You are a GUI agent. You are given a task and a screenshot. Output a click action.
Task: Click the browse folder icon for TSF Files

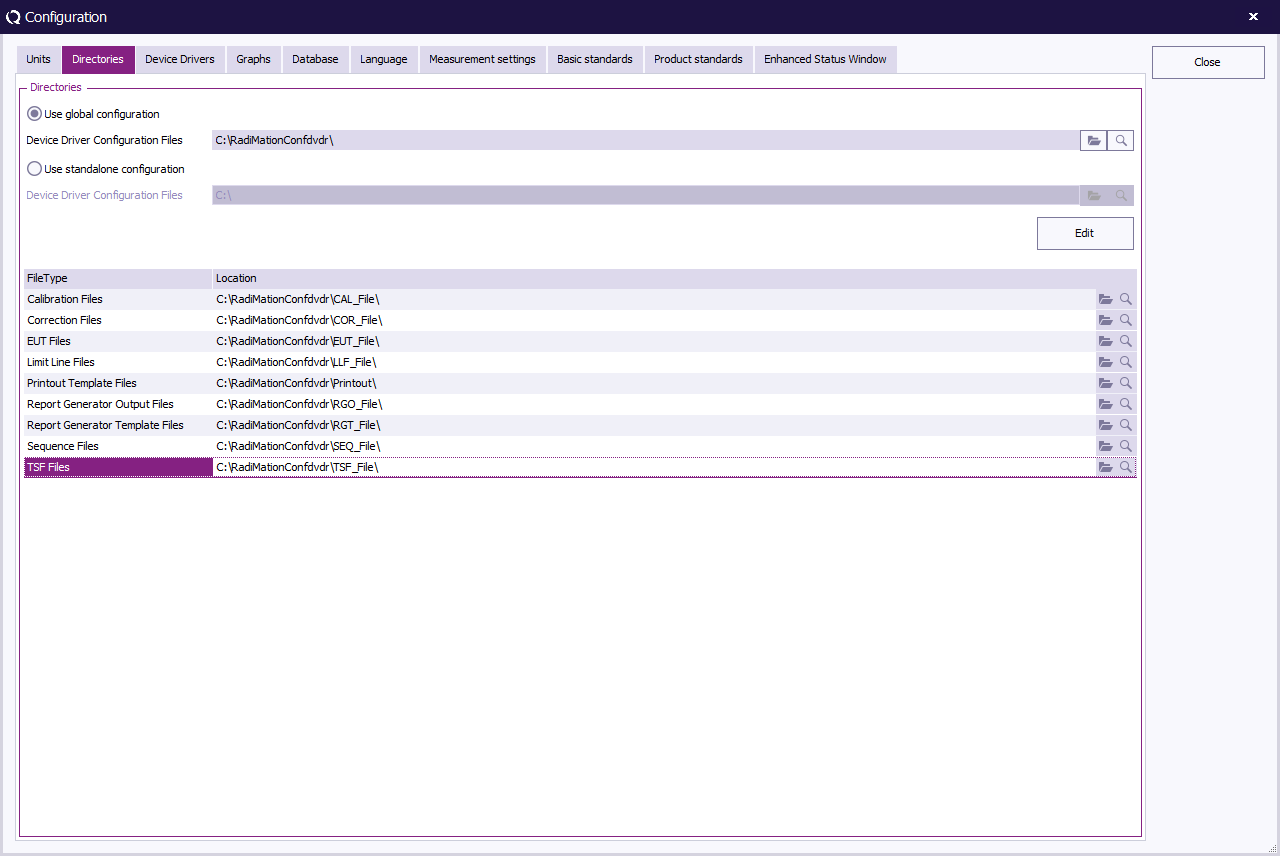click(x=1106, y=467)
